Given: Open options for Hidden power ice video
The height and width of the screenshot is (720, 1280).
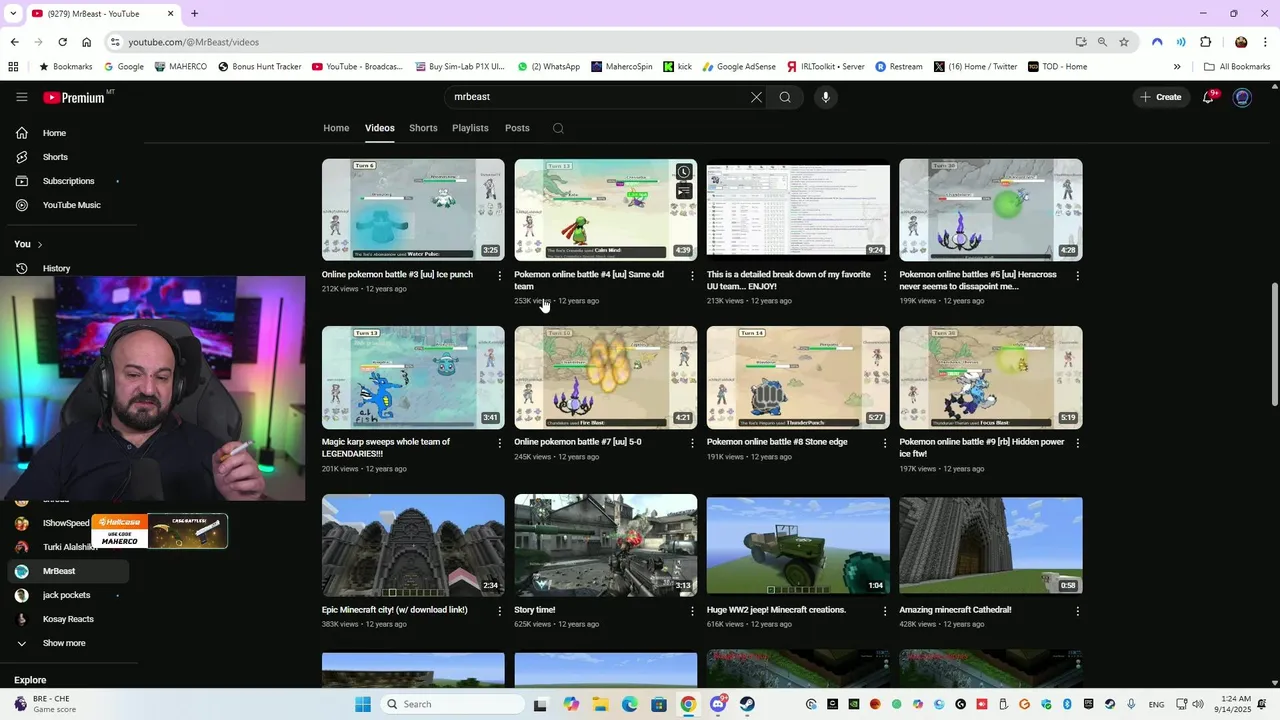Looking at the screenshot, I should pos(1077,443).
